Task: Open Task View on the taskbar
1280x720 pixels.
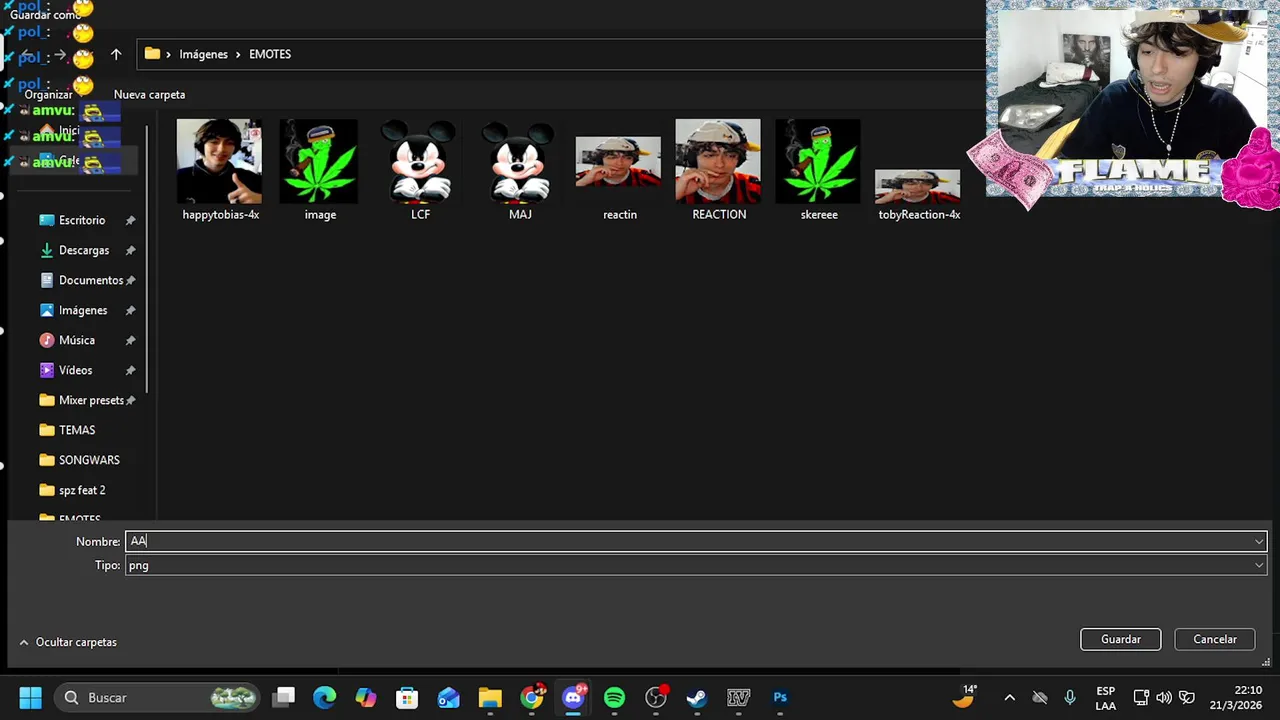Action: click(x=285, y=697)
